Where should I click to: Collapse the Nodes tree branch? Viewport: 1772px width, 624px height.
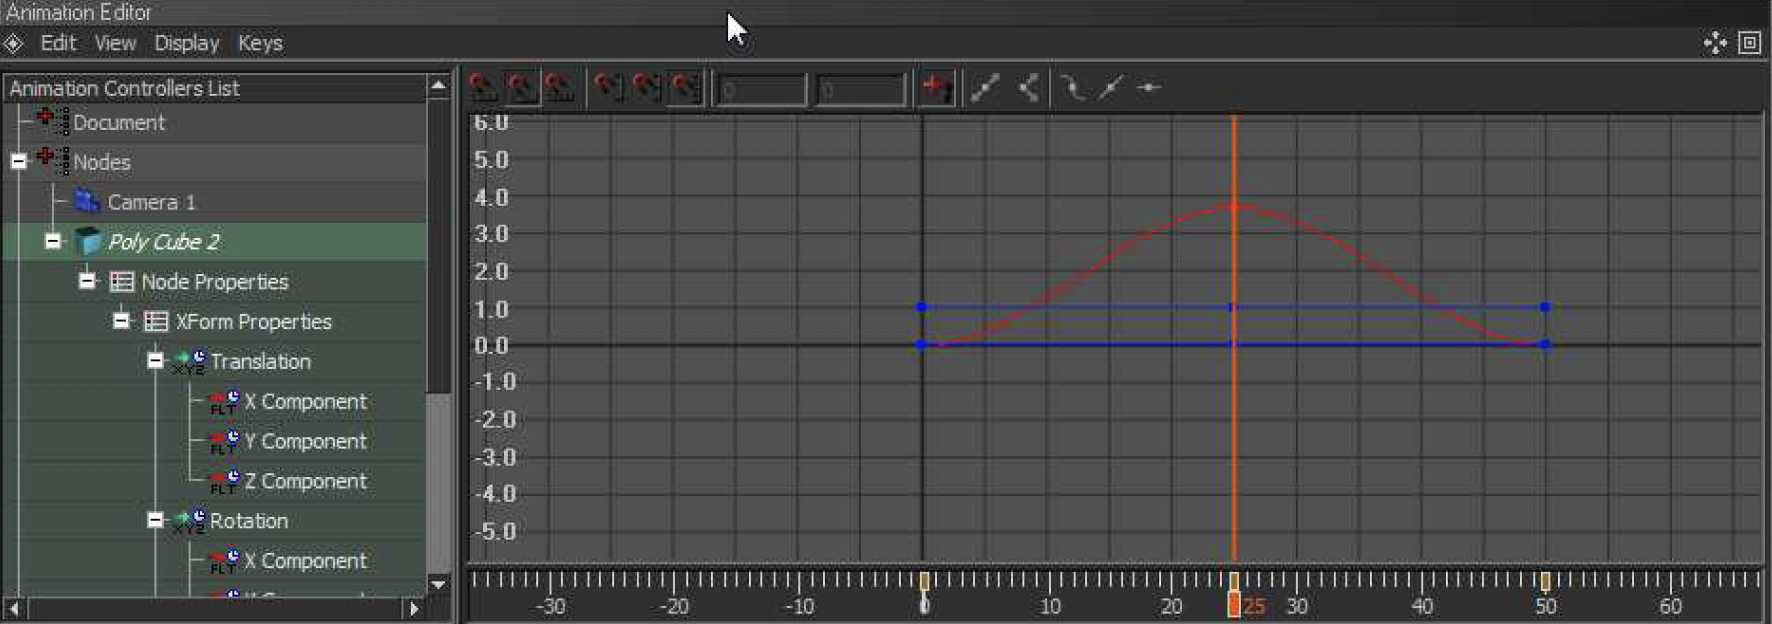19,161
